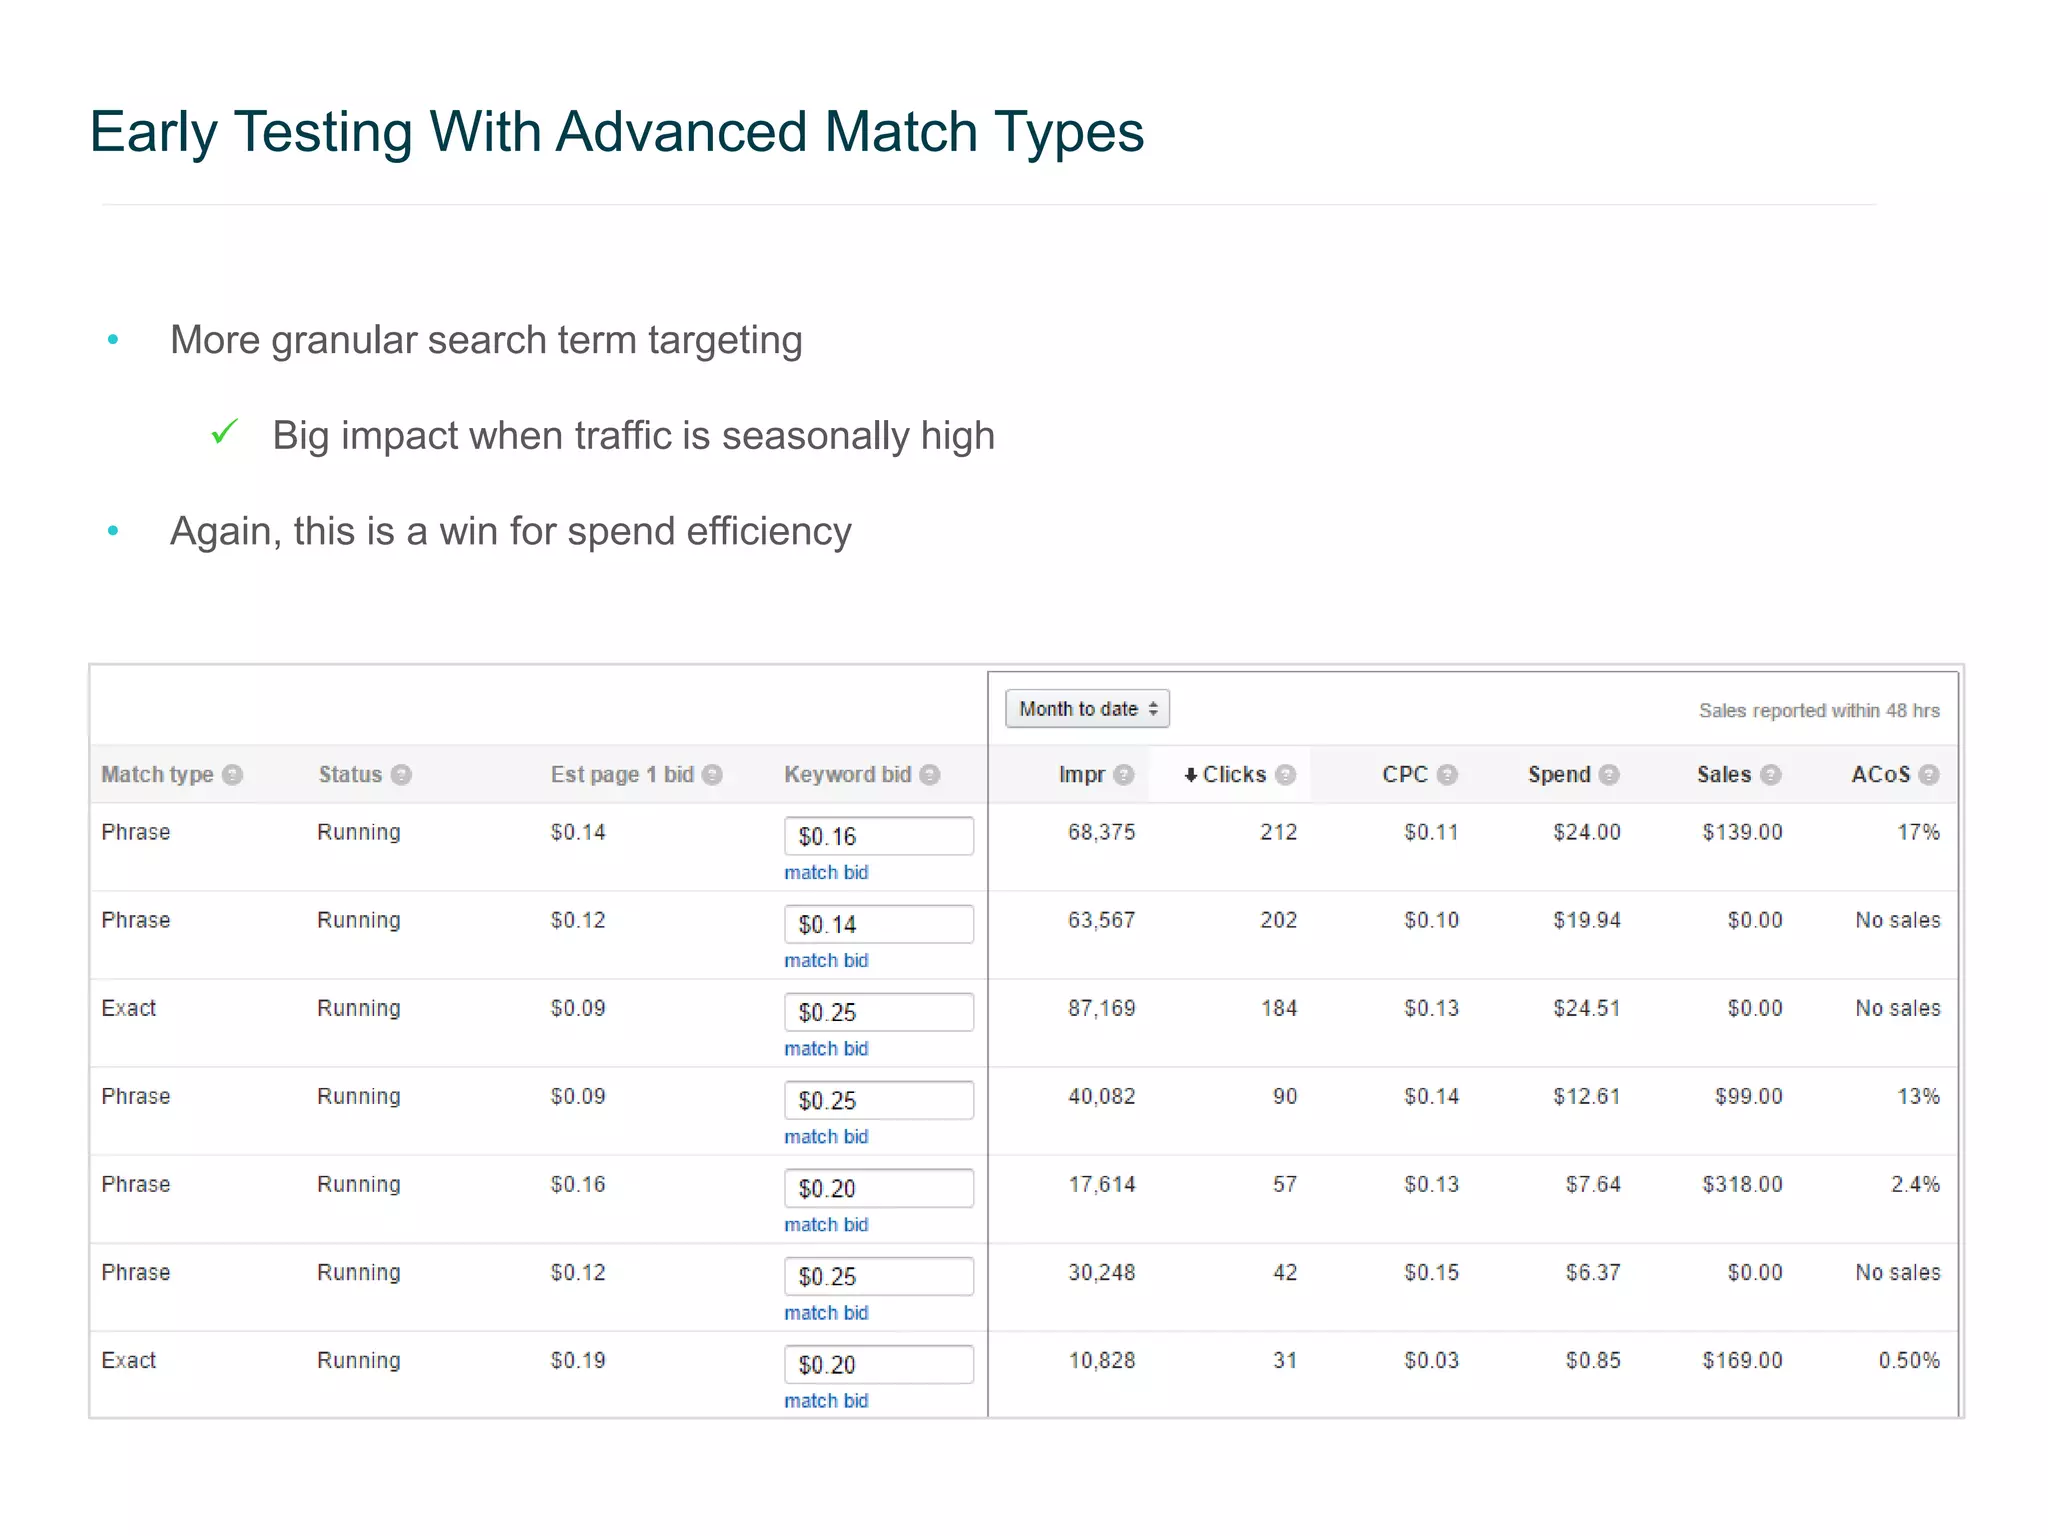2048x1536 pixels.
Task: Click keyword bid field in 17,614 impressions row
Action: (x=878, y=1188)
